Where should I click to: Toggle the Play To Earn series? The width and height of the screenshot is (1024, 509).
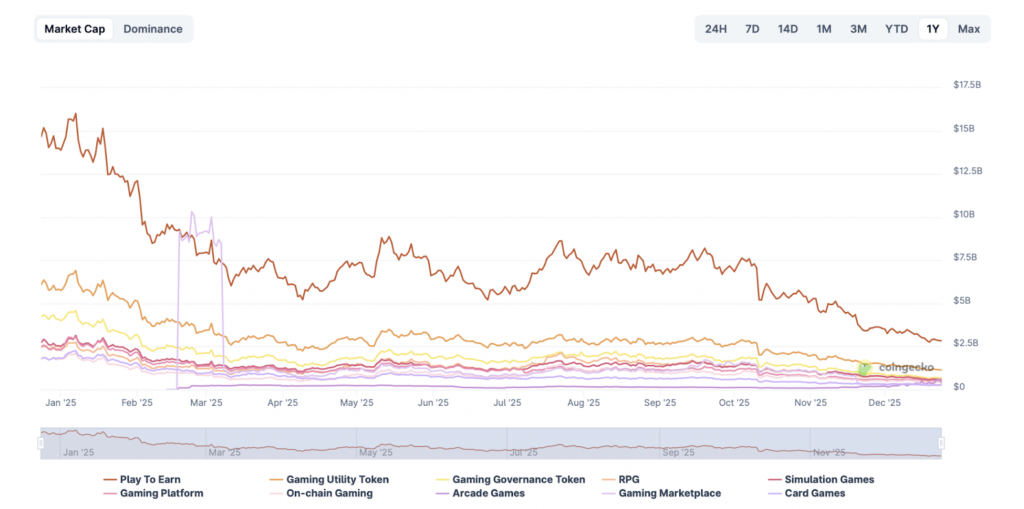pyautogui.click(x=149, y=479)
